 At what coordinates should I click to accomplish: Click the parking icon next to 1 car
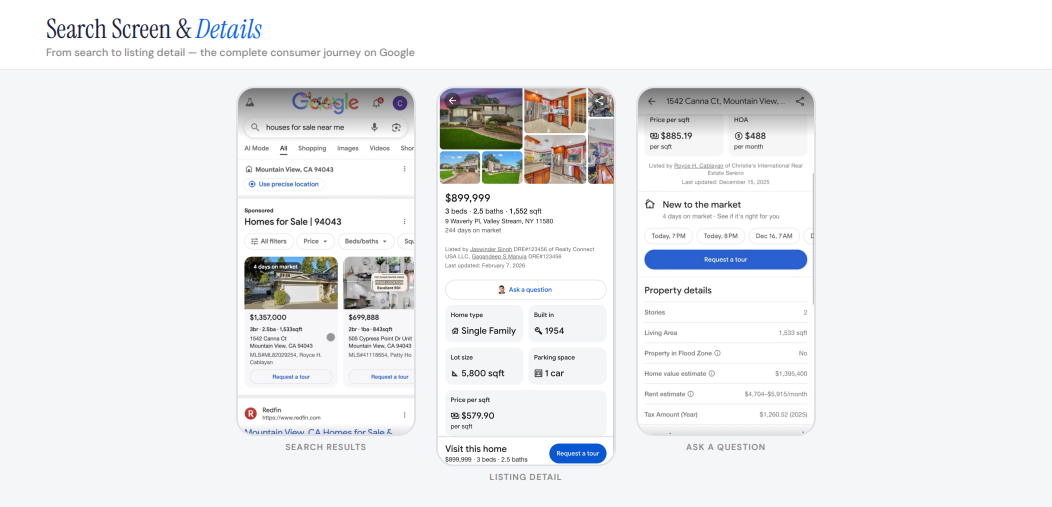(x=537, y=373)
